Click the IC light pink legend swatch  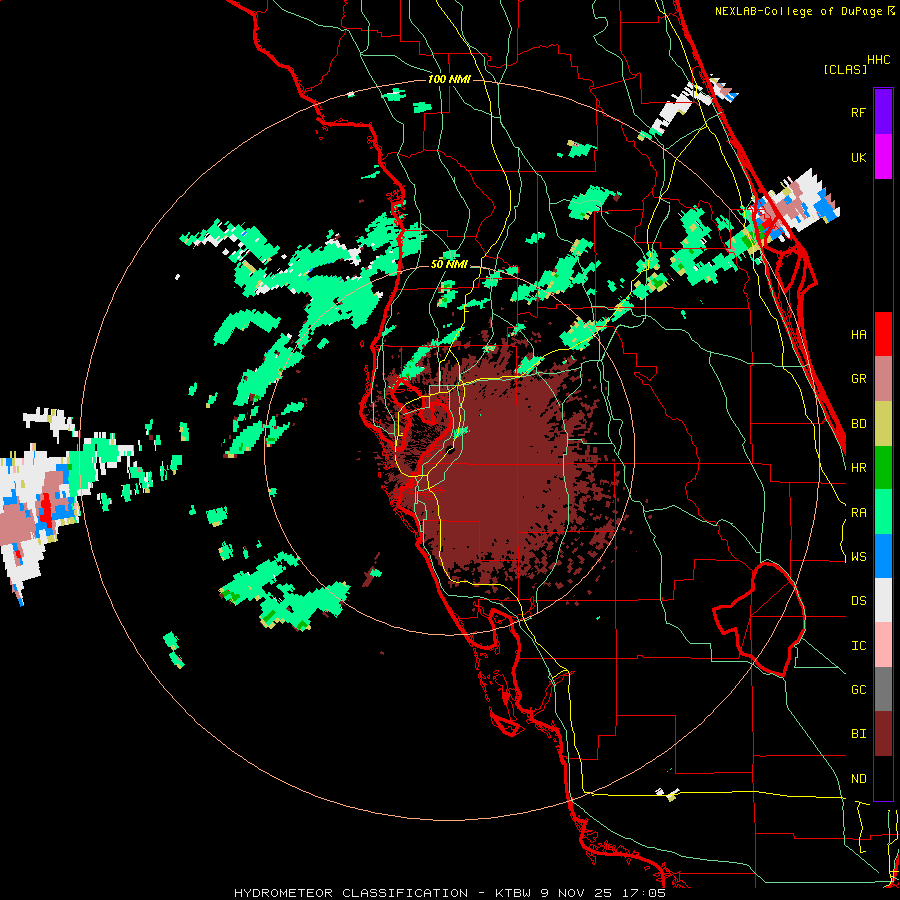pyautogui.click(x=883, y=645)
